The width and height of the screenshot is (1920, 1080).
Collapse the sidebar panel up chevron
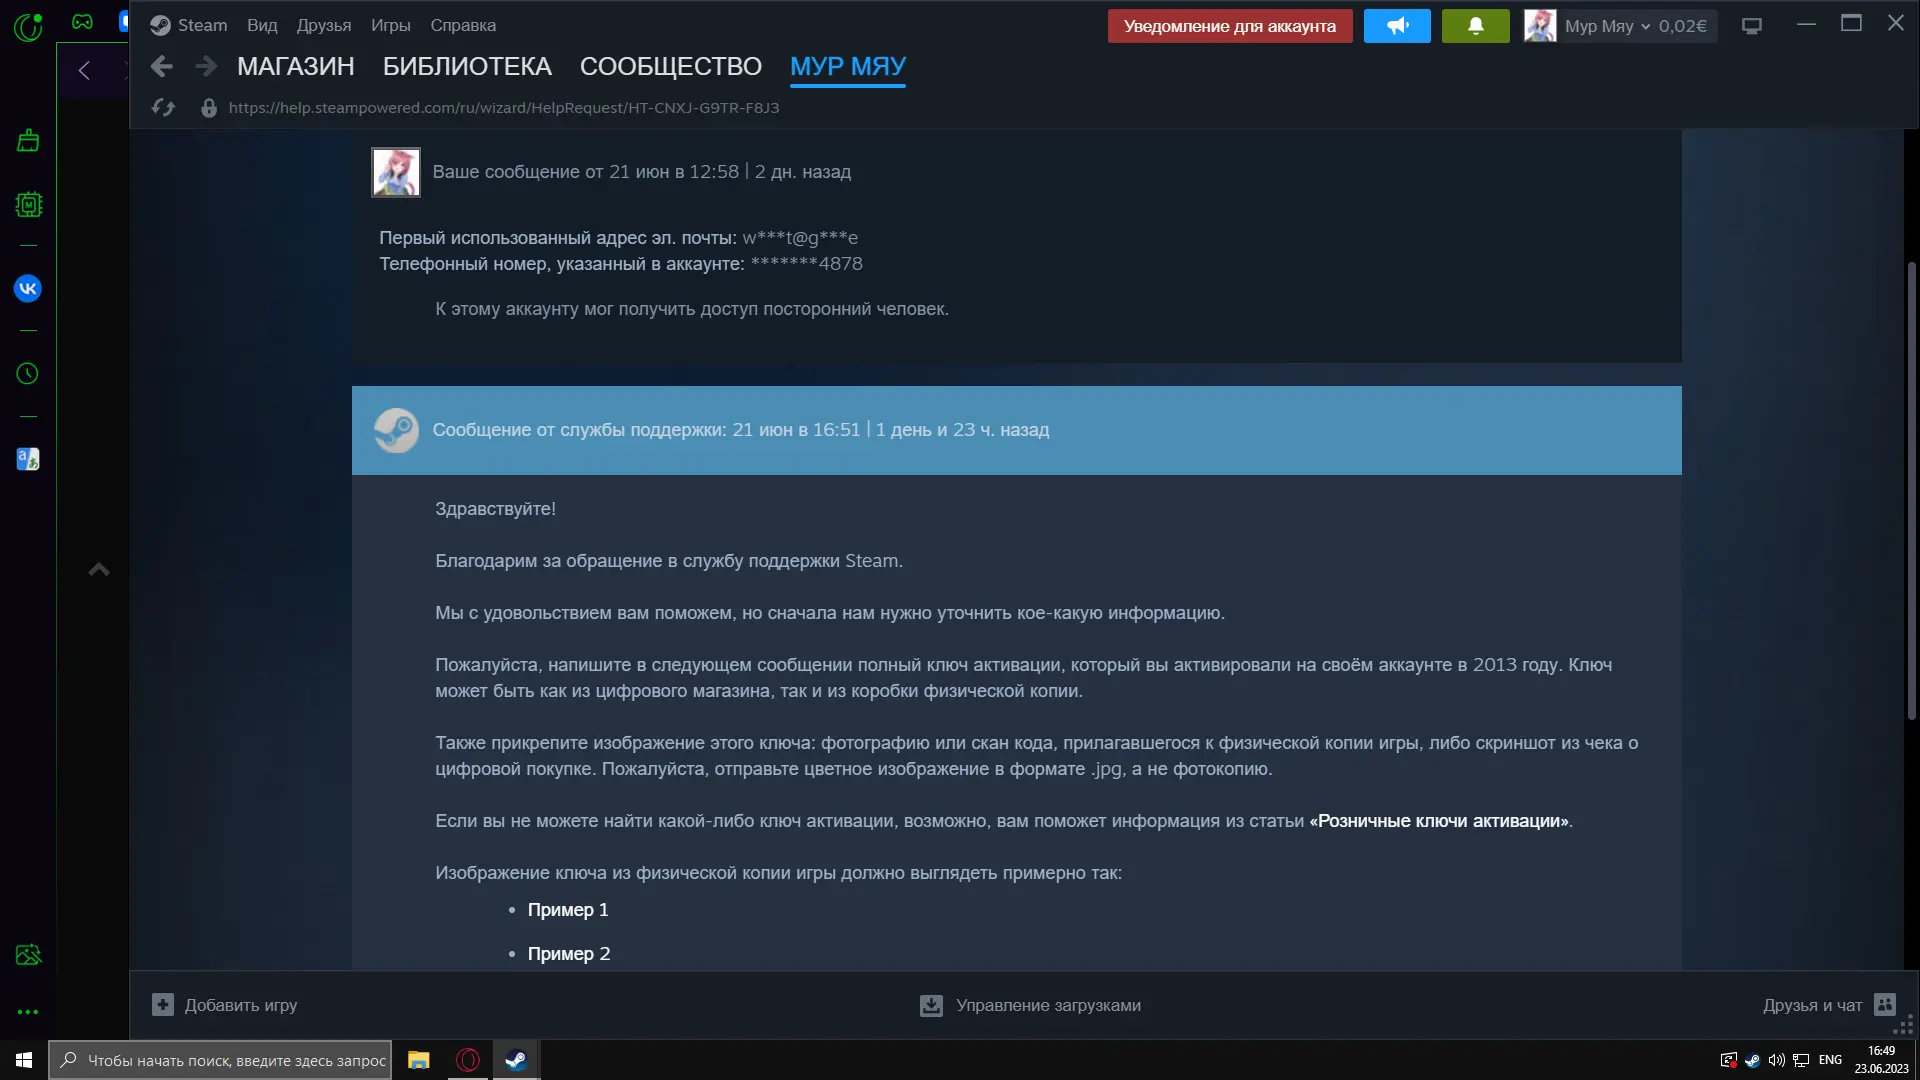pos(99,570)
